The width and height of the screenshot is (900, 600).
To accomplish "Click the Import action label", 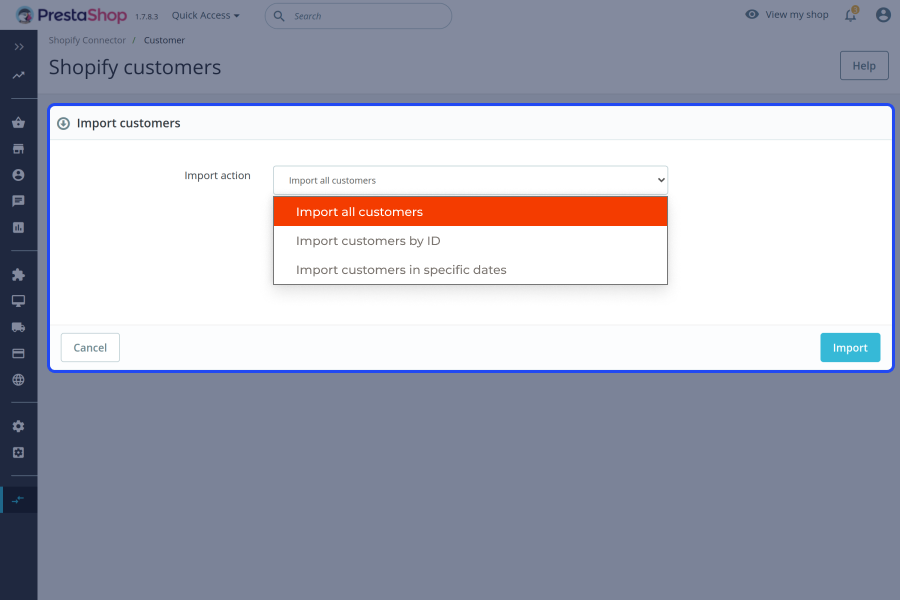I will click(x=218, y=176).
